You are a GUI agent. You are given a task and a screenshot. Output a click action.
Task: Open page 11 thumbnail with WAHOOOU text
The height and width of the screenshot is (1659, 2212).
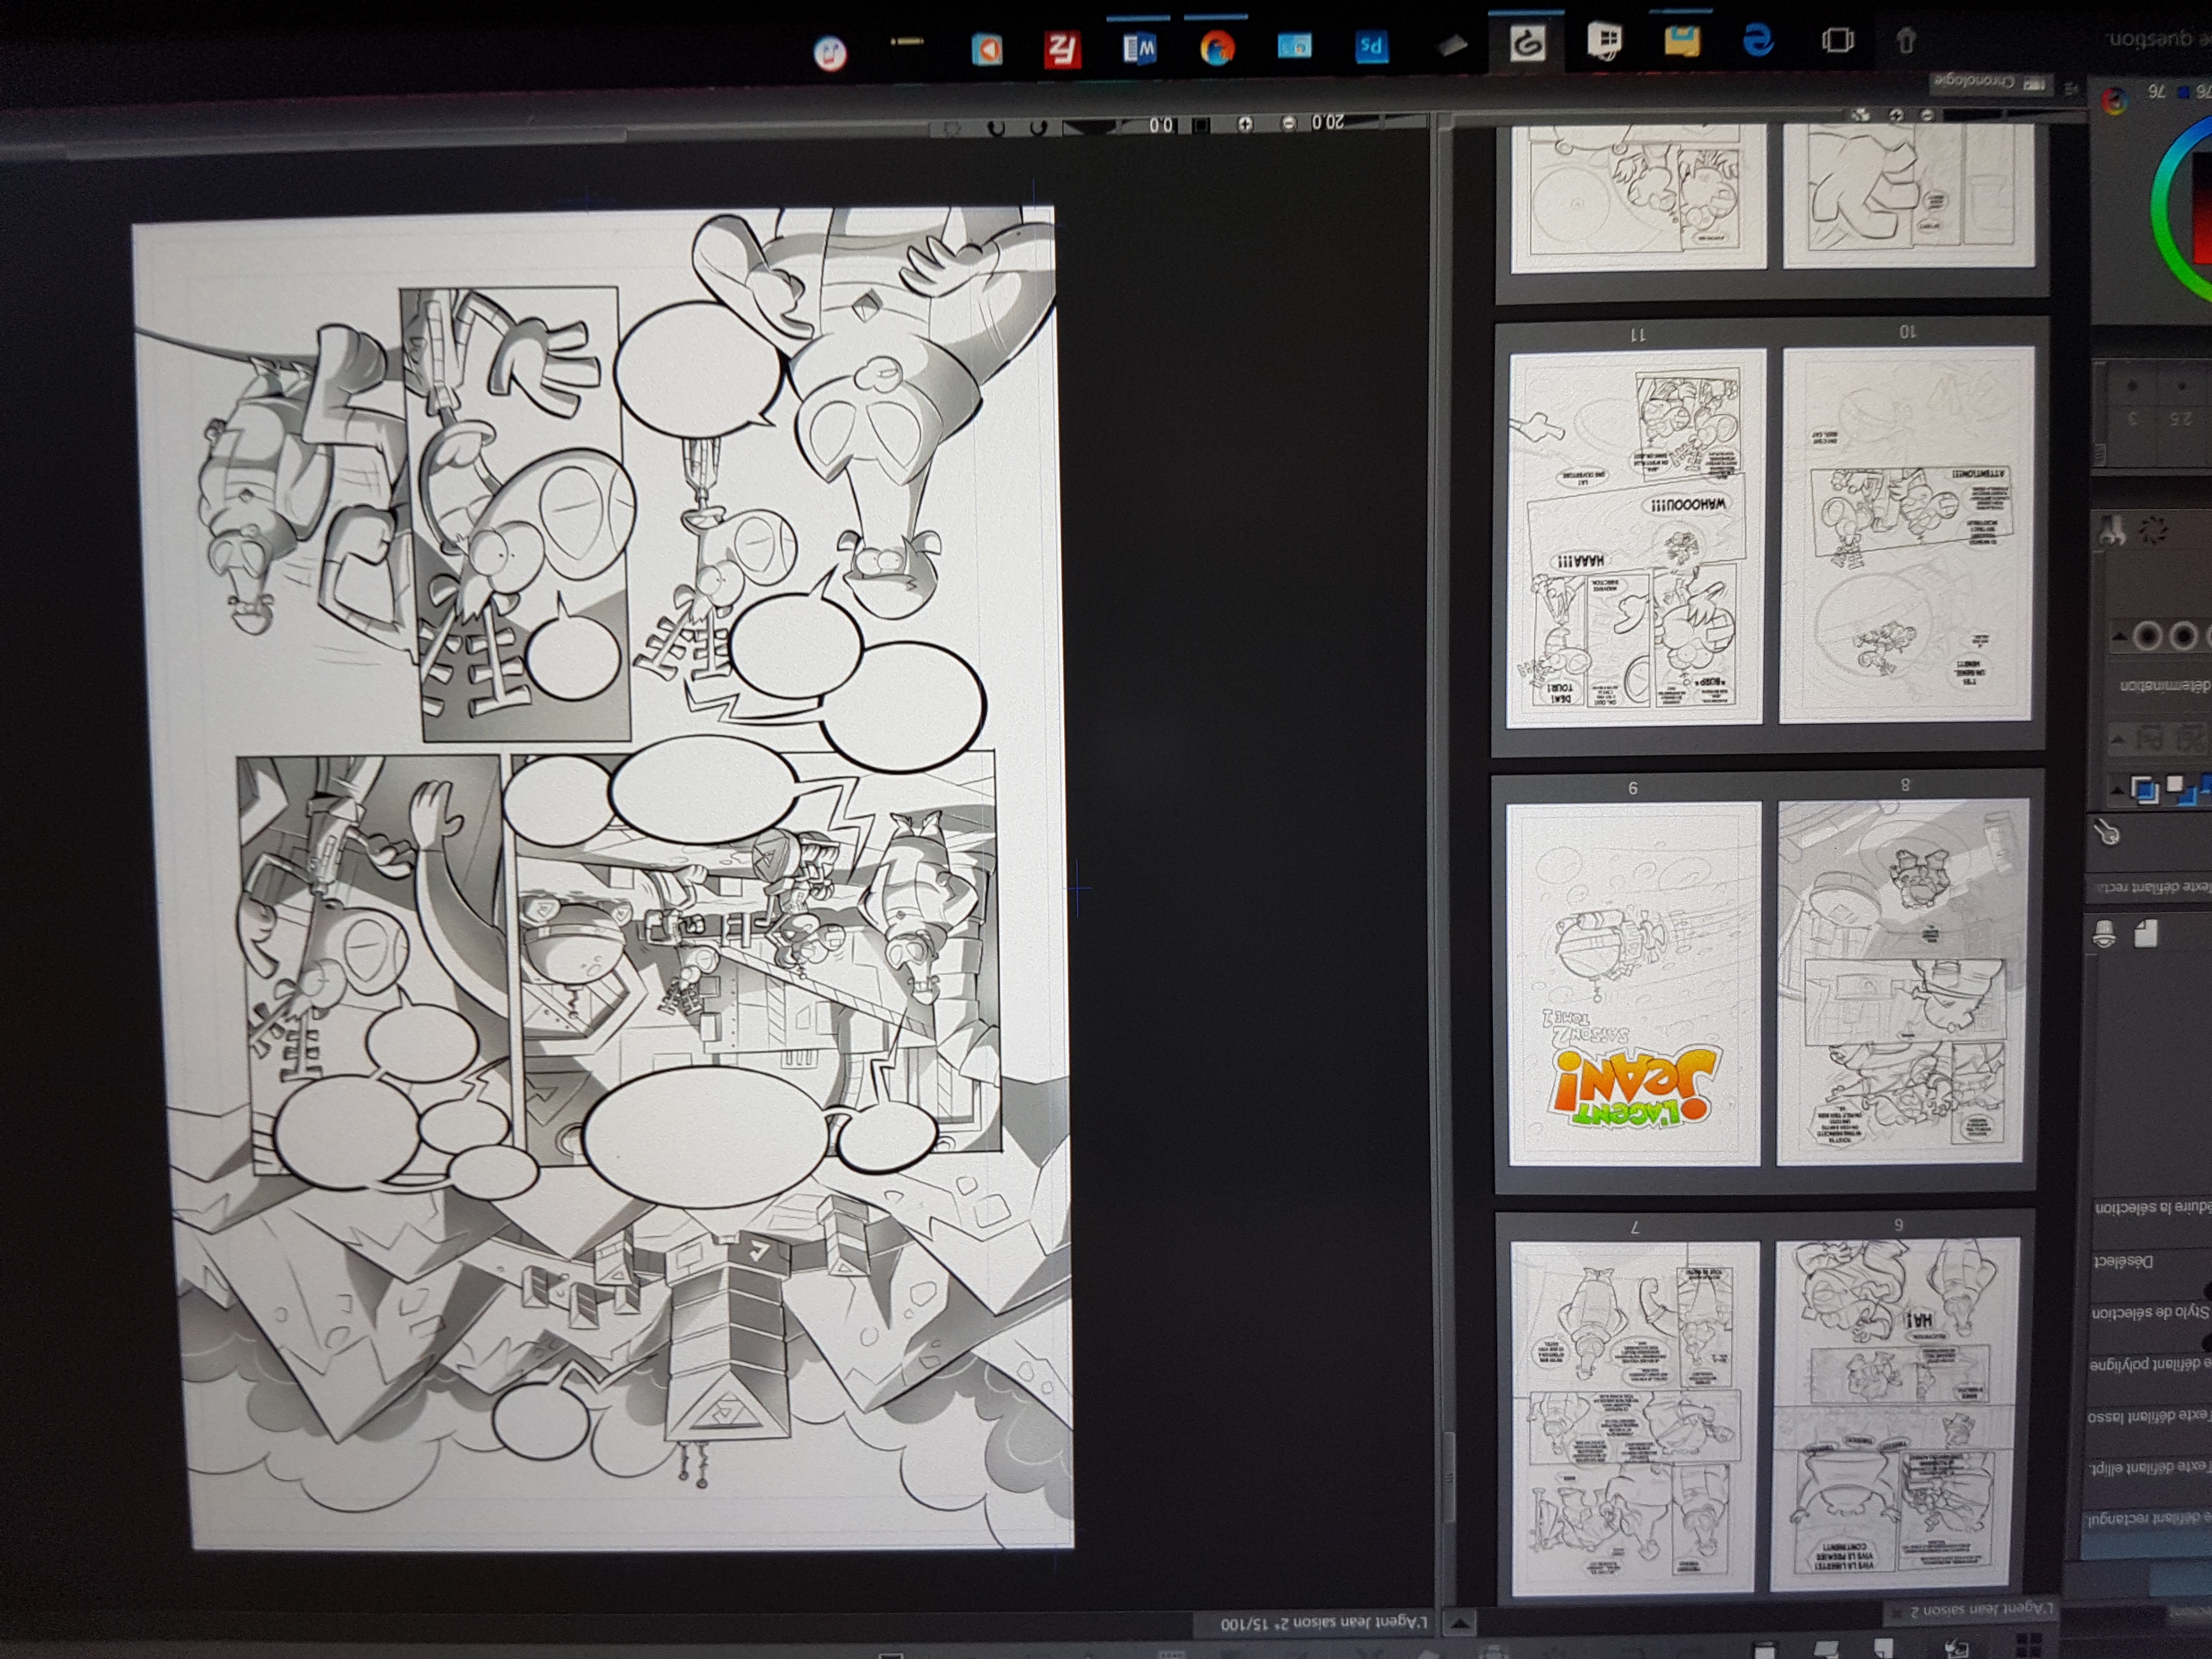point(1635,537)
